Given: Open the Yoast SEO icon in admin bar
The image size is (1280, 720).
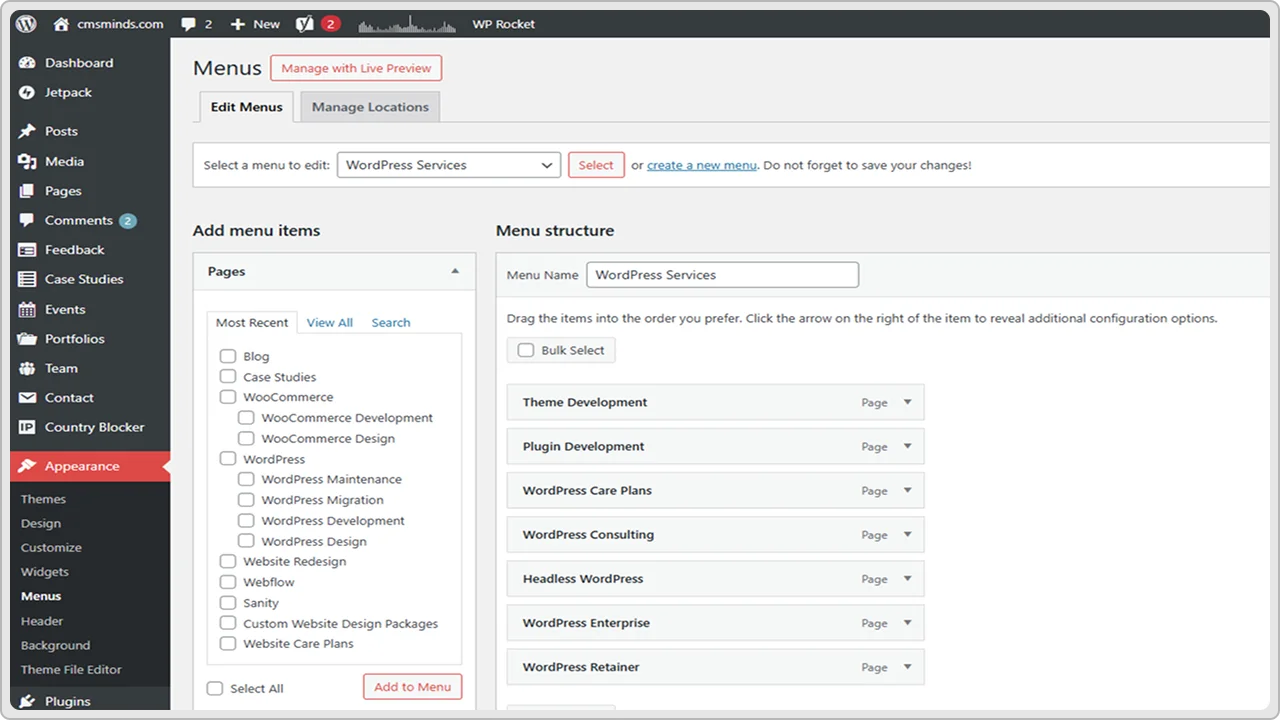Looking at the screenshot, I should click(x=304, y=24).
